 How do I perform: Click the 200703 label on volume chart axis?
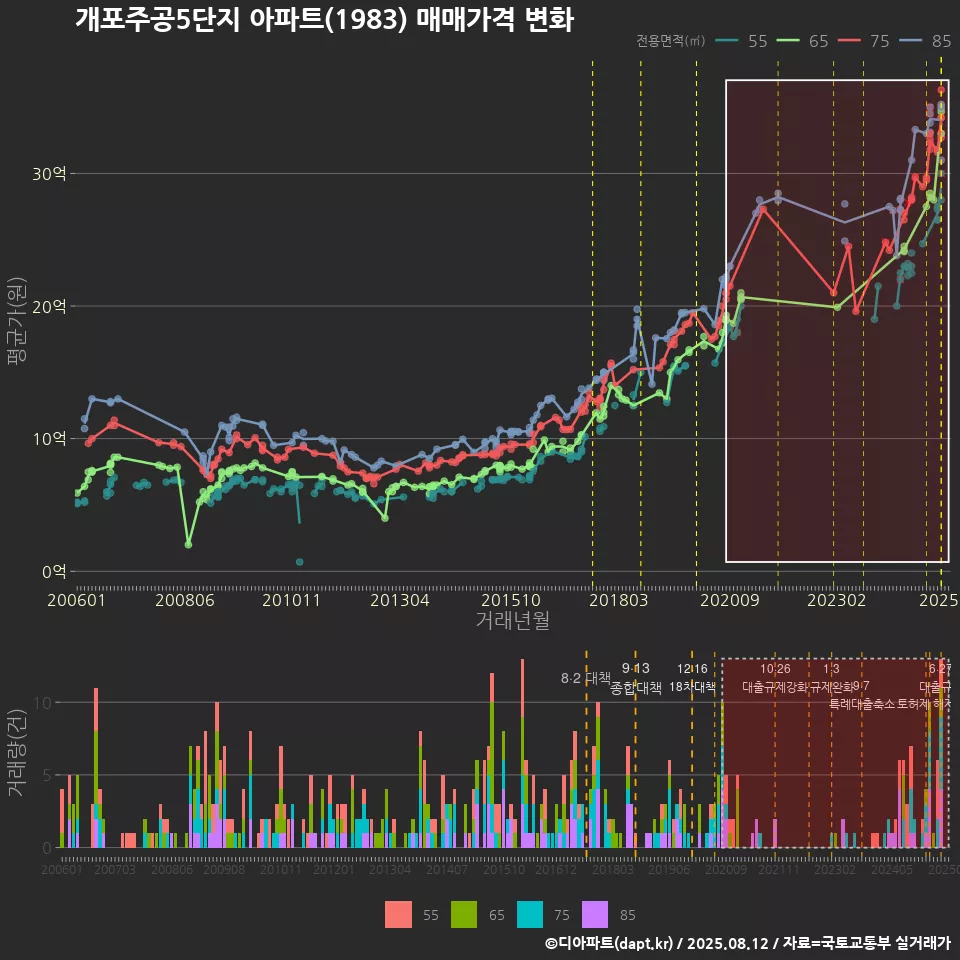pos(114,869)
